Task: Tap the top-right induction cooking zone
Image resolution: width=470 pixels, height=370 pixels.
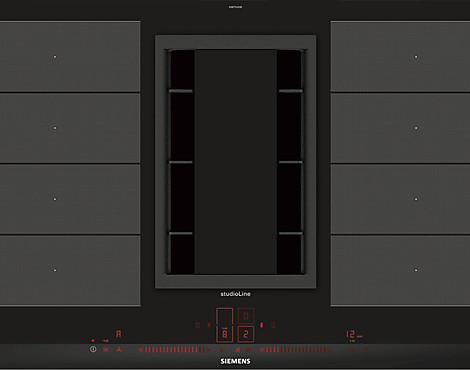Action: (400, 56)
